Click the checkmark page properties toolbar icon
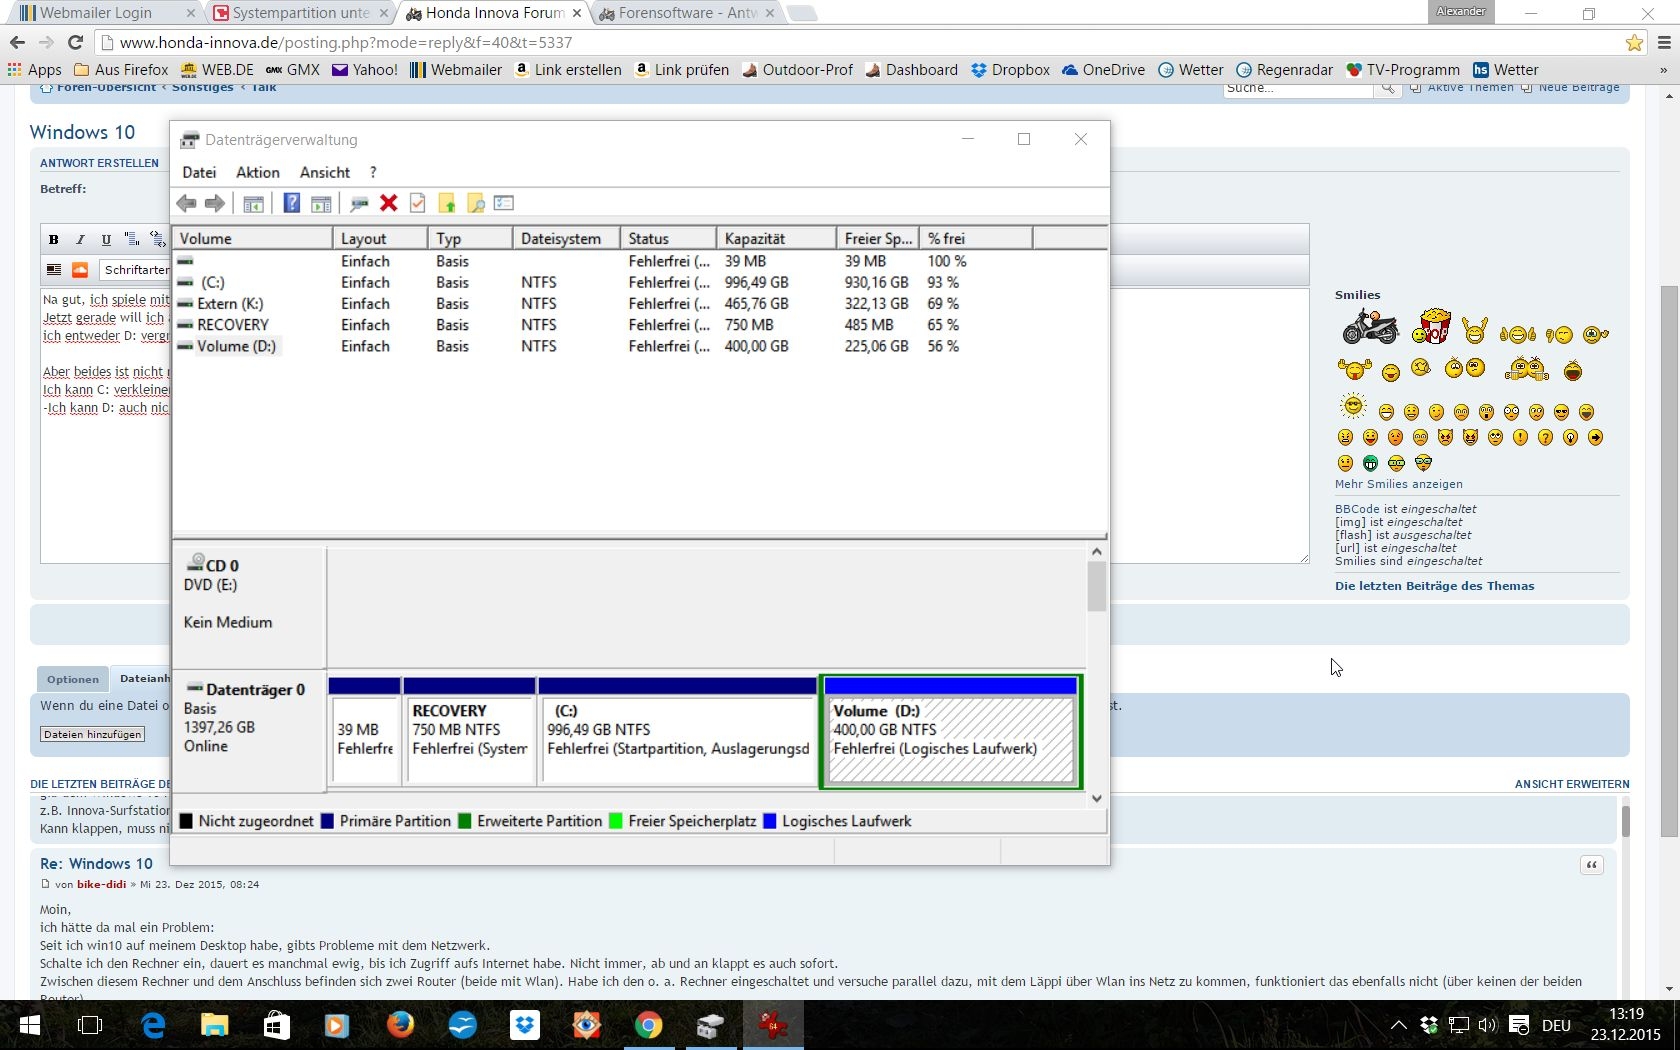 pyautogui.click(x=418, y=203)
